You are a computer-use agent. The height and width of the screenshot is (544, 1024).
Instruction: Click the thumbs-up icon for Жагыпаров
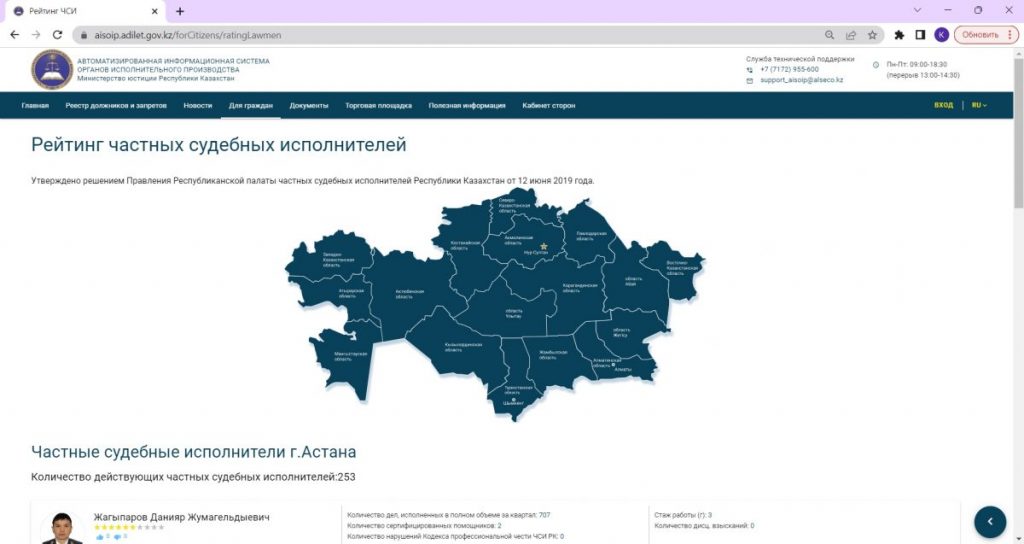point(100,537)
